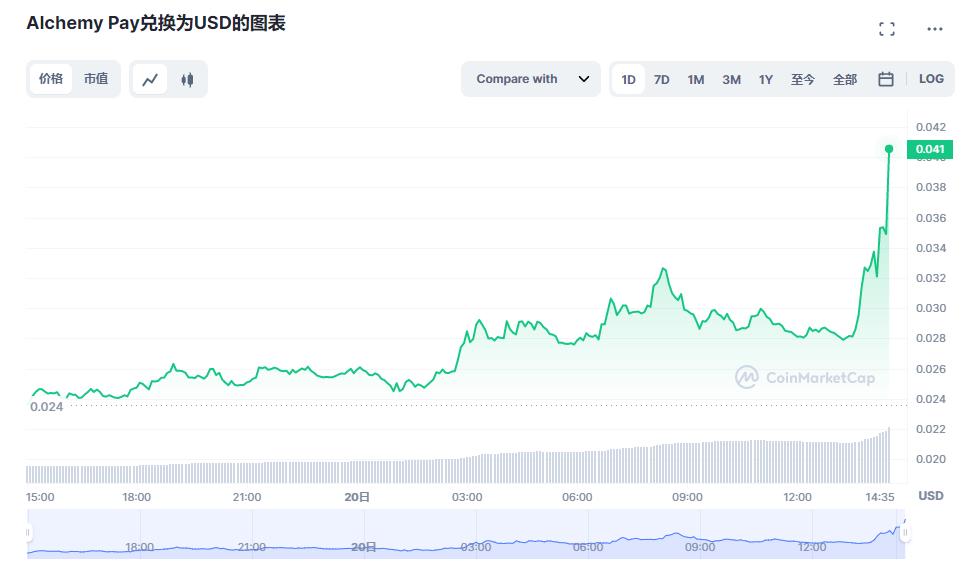
Task: Open the calendar date range picker
Action: tap(885, 79)
